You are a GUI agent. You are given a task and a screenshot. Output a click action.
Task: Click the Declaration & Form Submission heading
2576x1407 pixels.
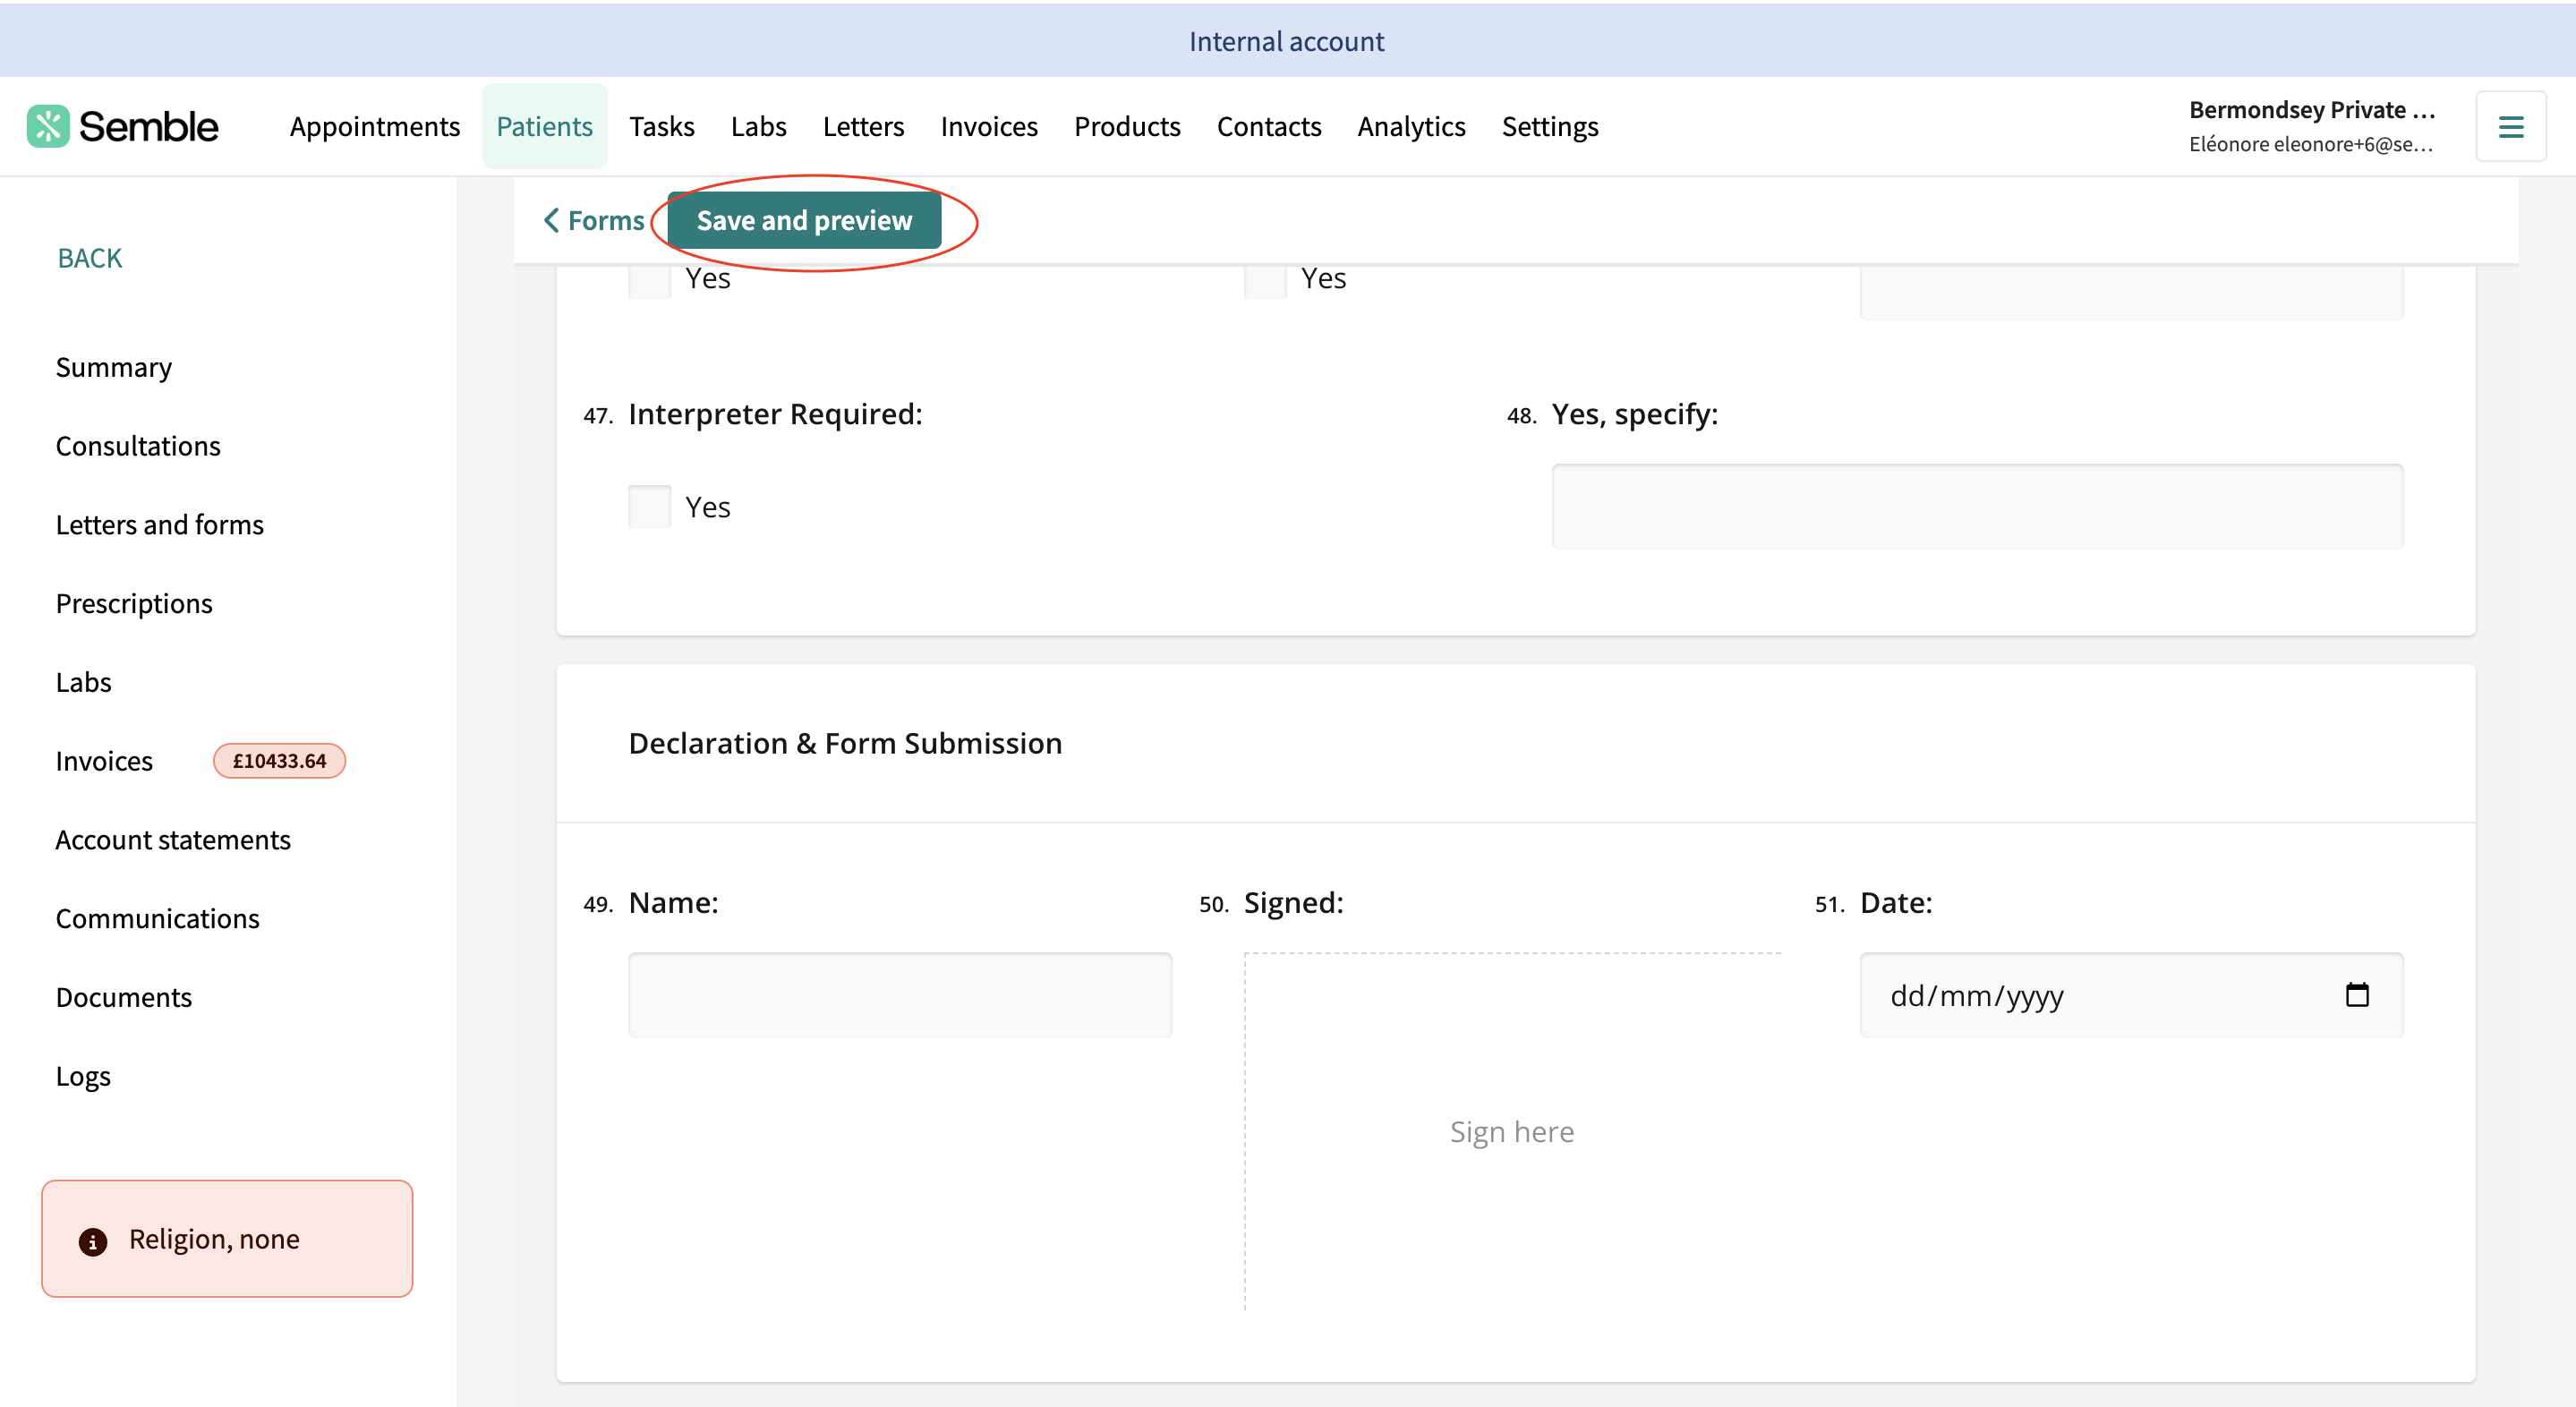pos(845,743)
